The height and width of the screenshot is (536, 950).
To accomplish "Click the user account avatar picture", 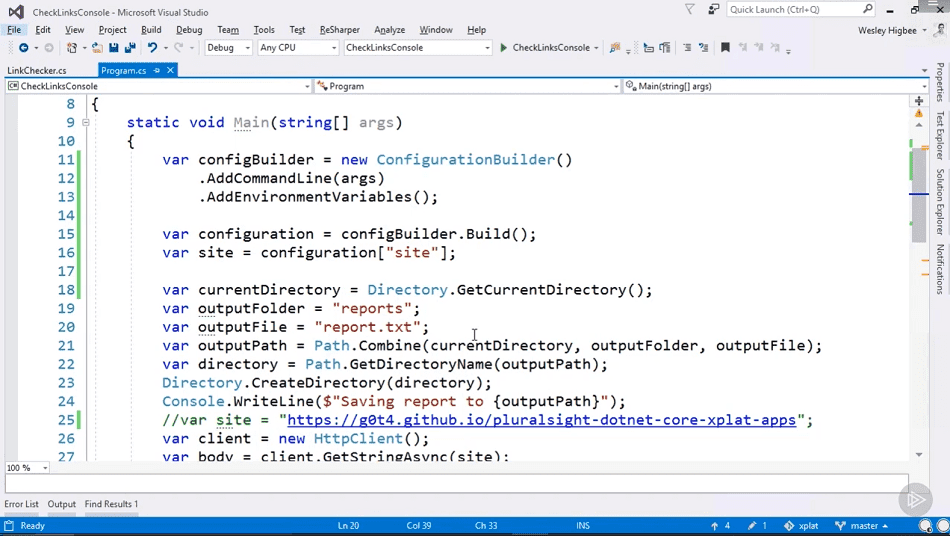I will [x=941, y=30].
